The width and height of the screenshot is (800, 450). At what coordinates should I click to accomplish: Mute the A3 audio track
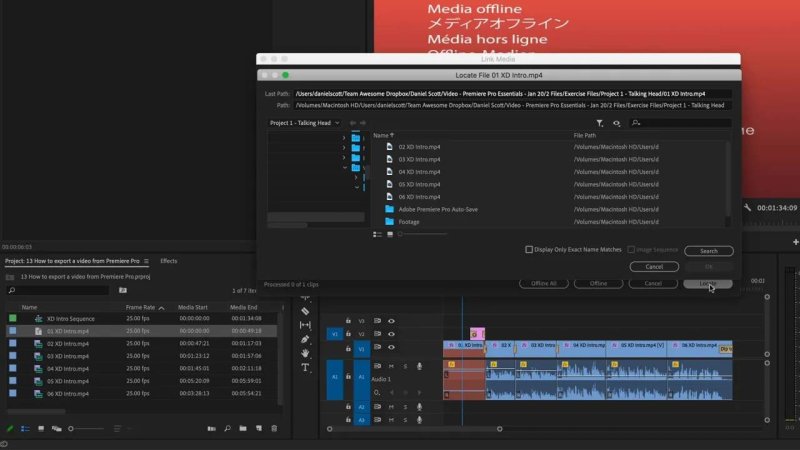point(391,420)
